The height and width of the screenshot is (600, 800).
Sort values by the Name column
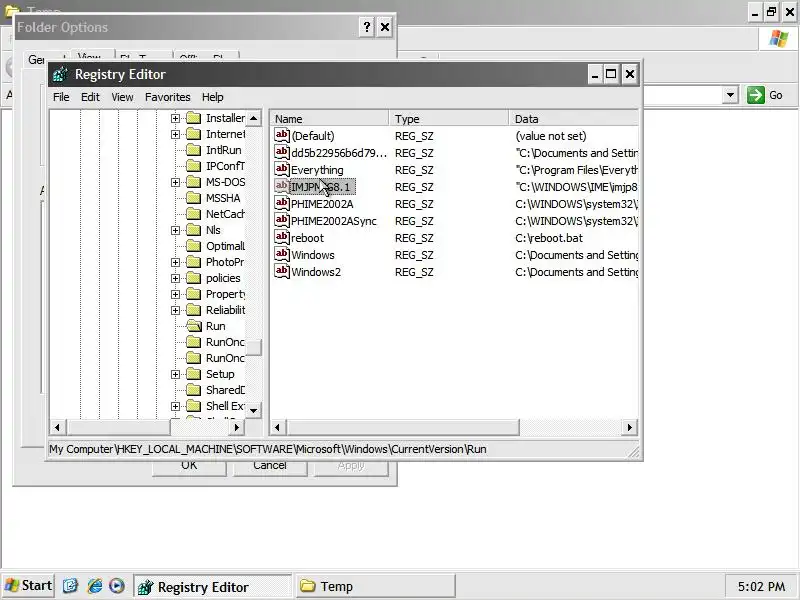[x=329, y=119]
